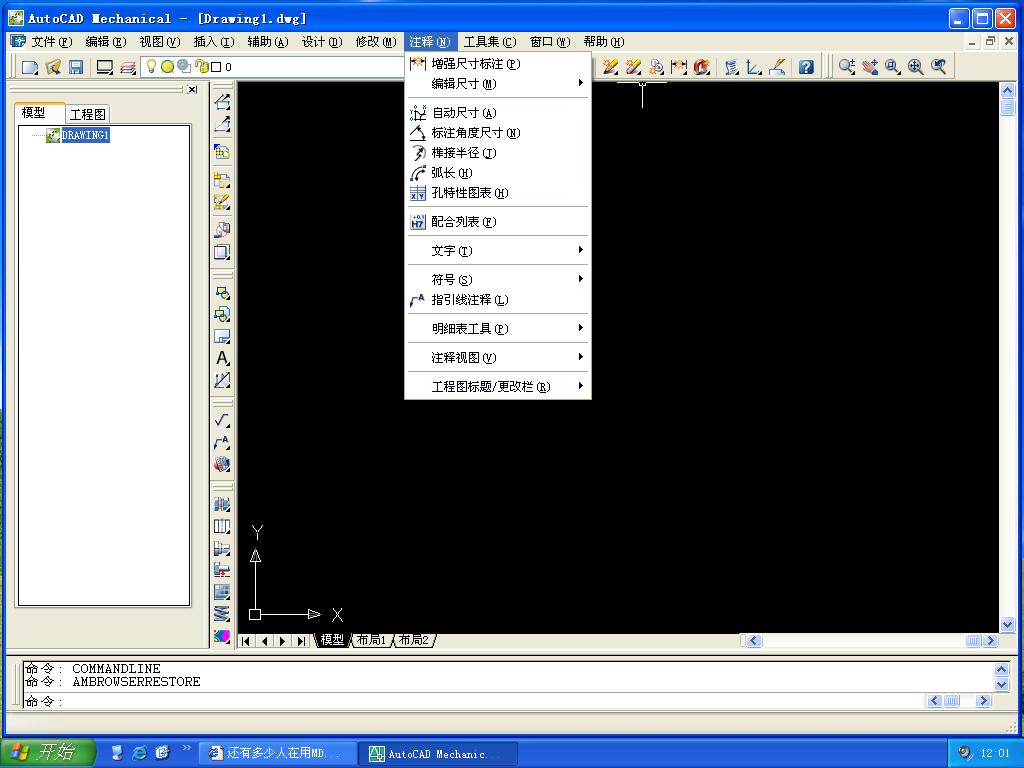1024x768 pixels.
Task: Open the 视图 menu
Action: point(159,42)
